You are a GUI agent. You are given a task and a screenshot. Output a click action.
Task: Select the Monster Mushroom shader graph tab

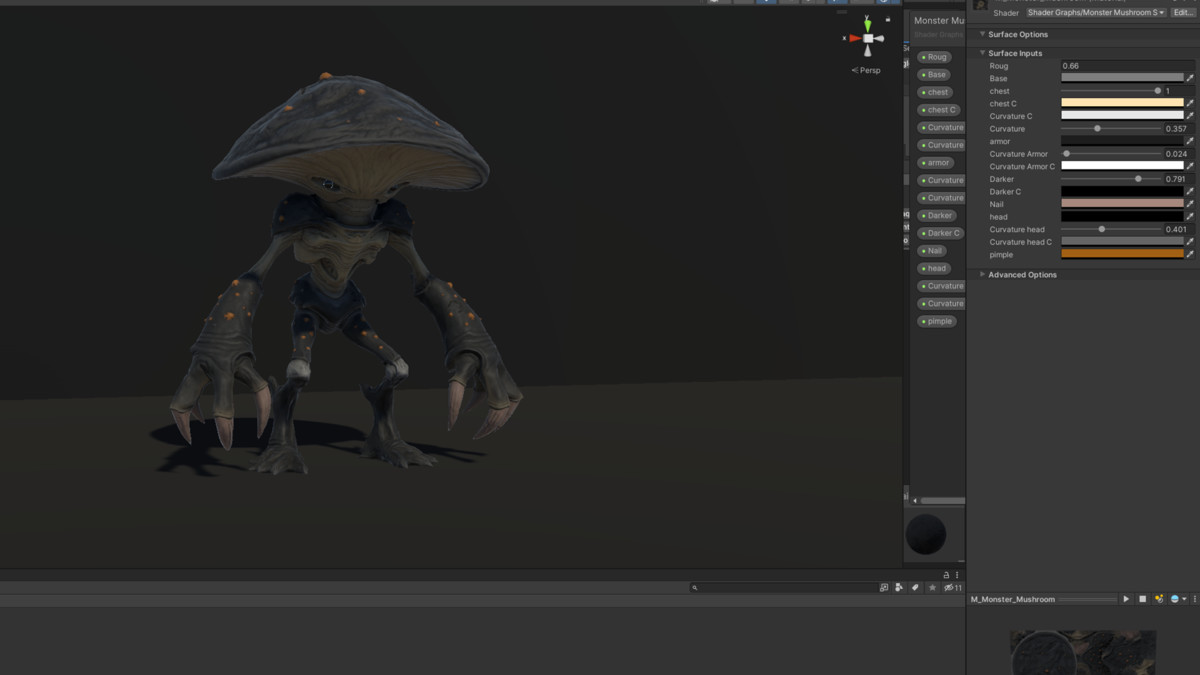pos(938,20)
